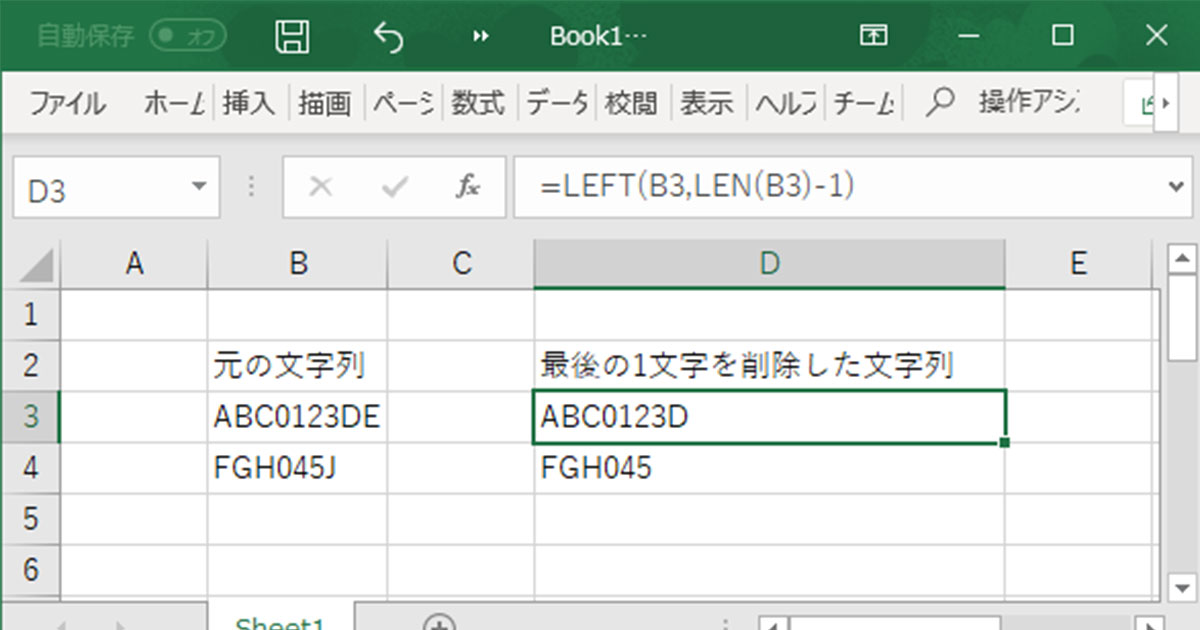Open the ファイル tab
1200x630 pixels.
tap(66, 102)
